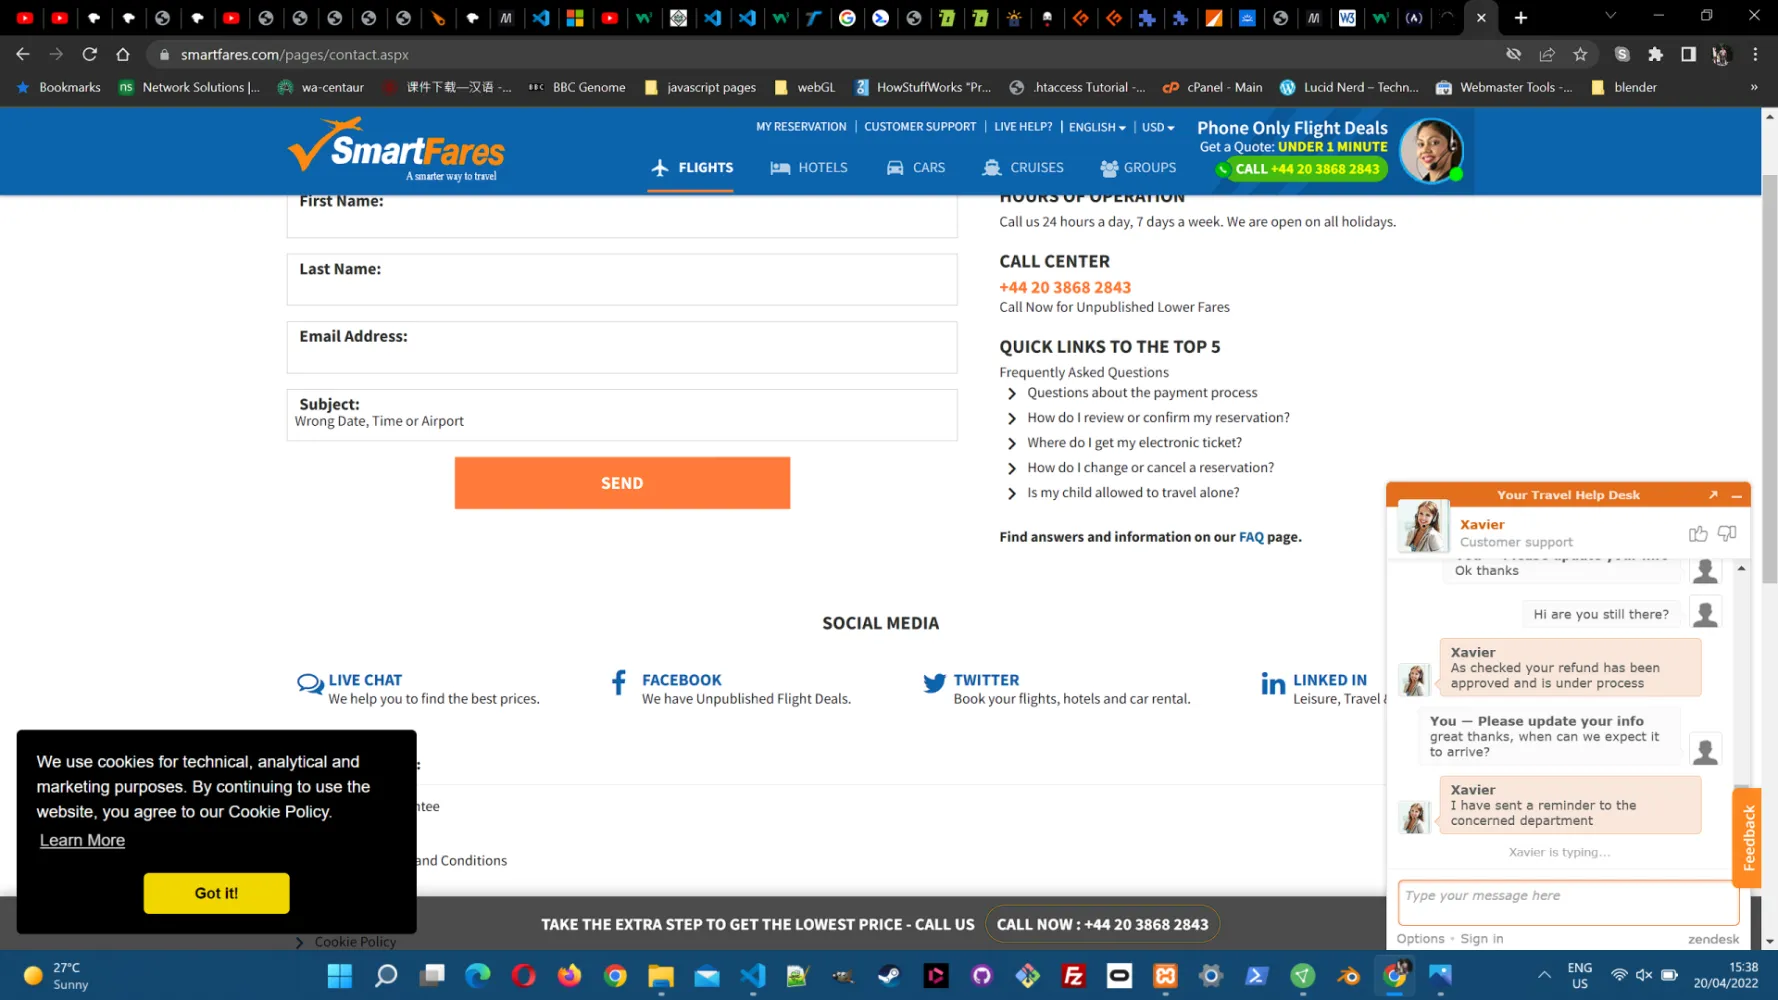Expand the Subject dropdown field
This screenshot has height=1000, width=1778.
621,415
